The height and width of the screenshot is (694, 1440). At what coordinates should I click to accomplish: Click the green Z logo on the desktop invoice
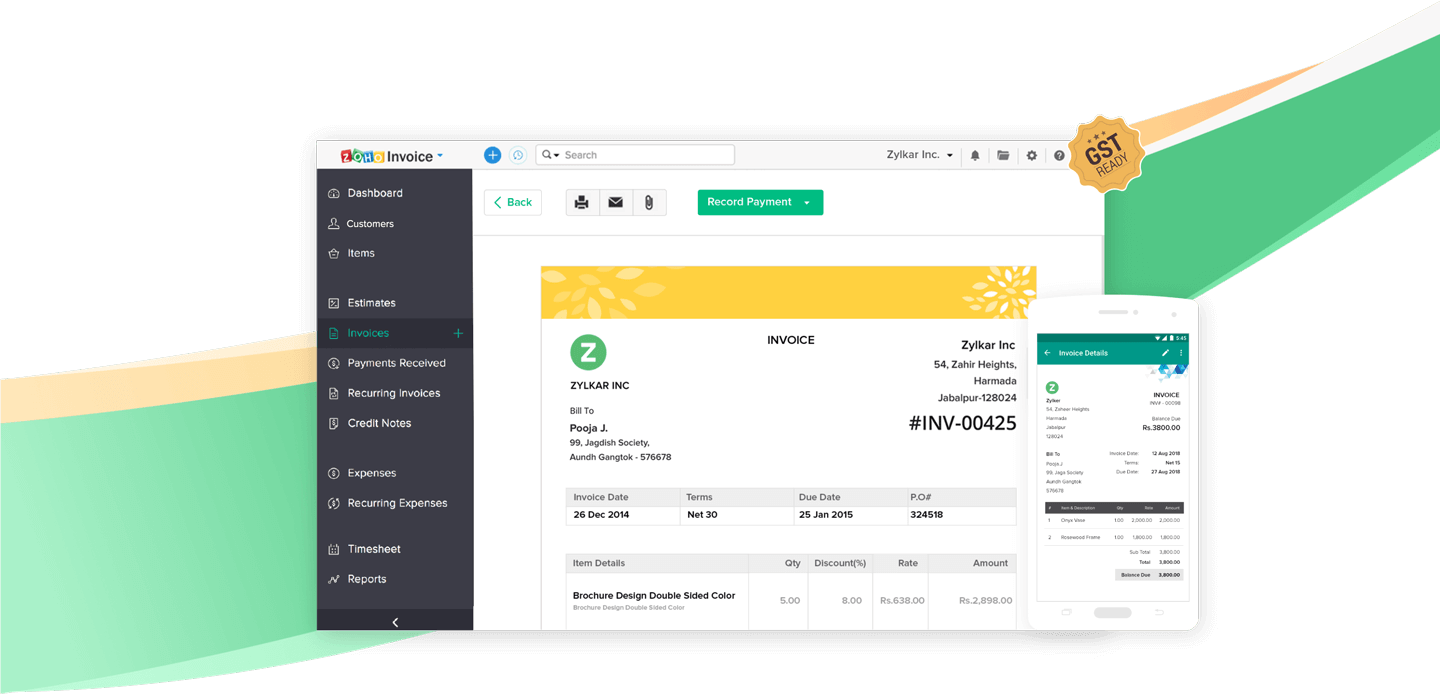point(588,352)
